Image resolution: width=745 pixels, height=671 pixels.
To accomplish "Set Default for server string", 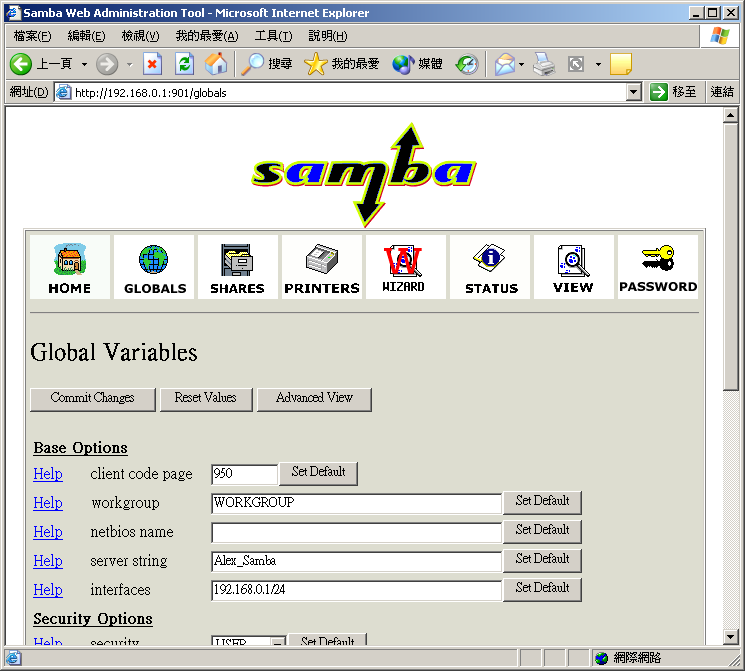I will [542, 560].
